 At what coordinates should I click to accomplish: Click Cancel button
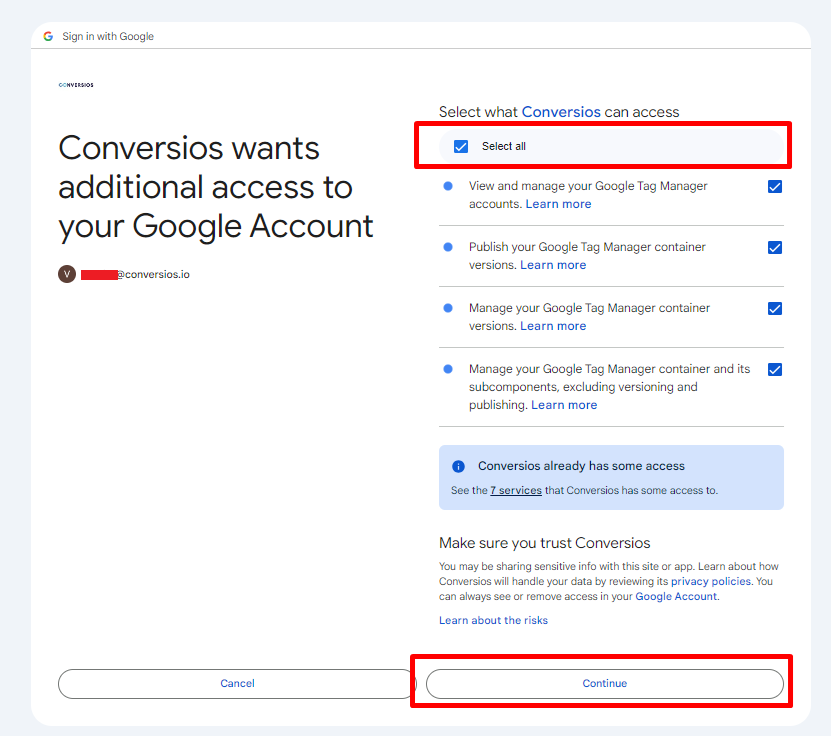coord(237,684)
